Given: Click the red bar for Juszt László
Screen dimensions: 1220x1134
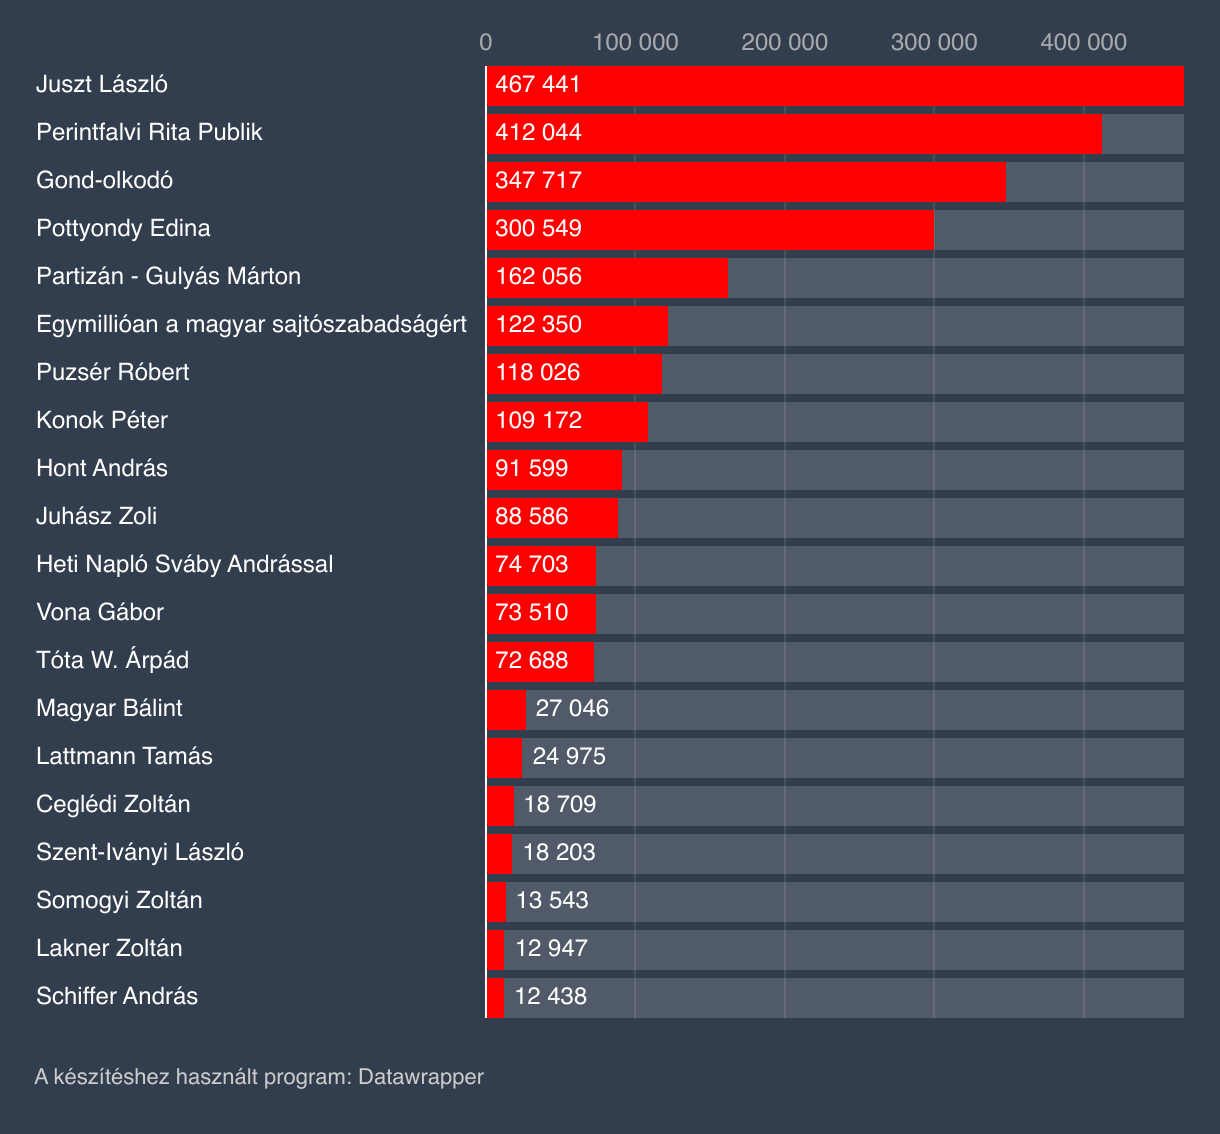Looking at the screenshot, I should [x=834, y=85].
